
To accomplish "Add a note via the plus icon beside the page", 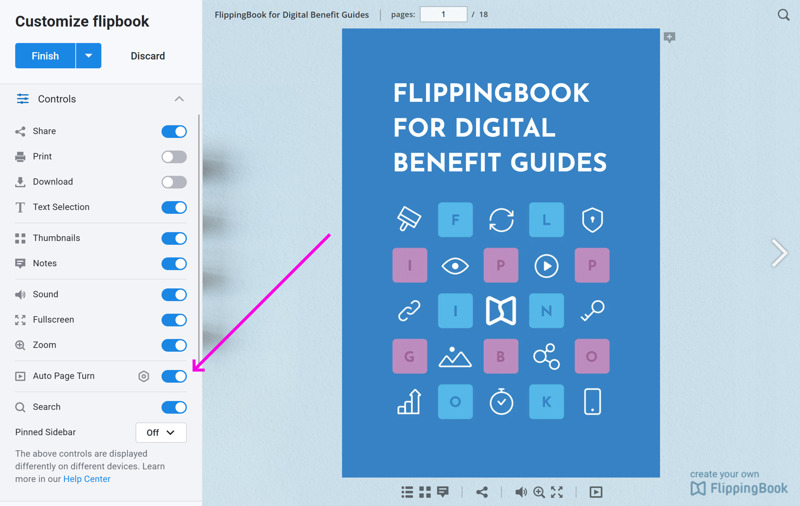I will [x=669, y=37].
